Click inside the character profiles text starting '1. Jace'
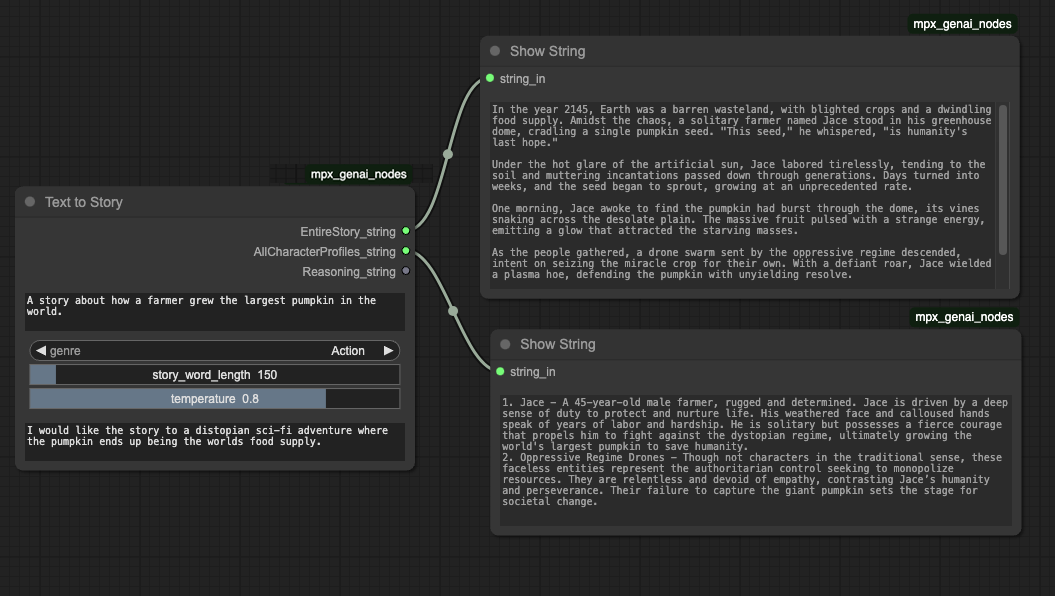Screen dimensions: 1055x596 756,459
